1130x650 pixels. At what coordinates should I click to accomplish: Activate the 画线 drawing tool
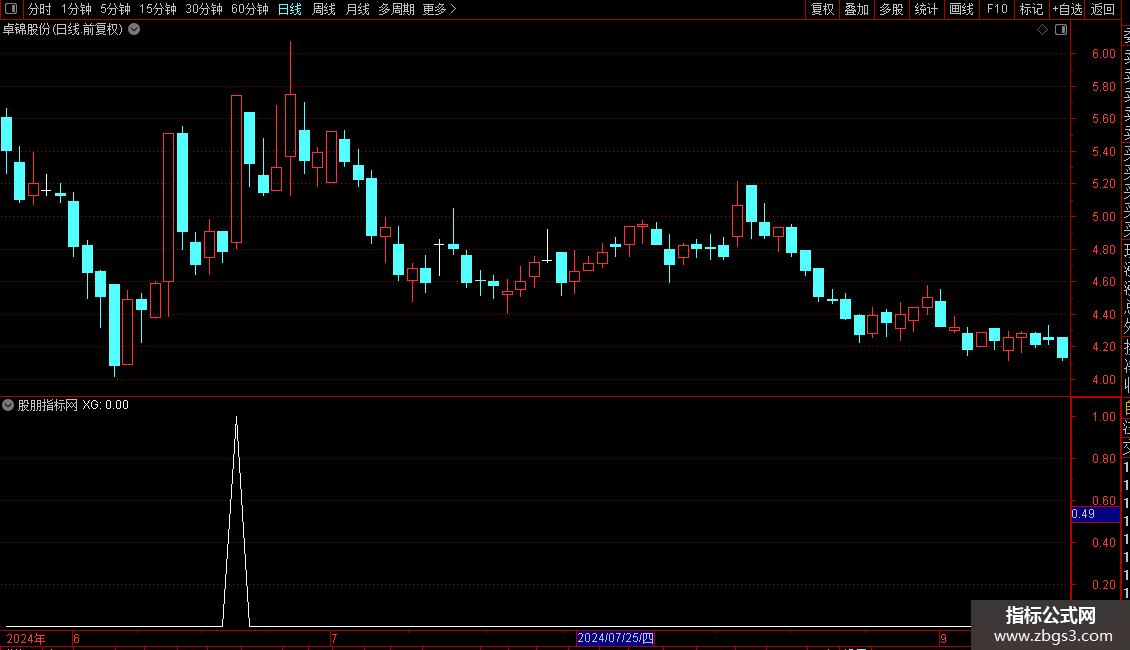(x=961, y=9)
